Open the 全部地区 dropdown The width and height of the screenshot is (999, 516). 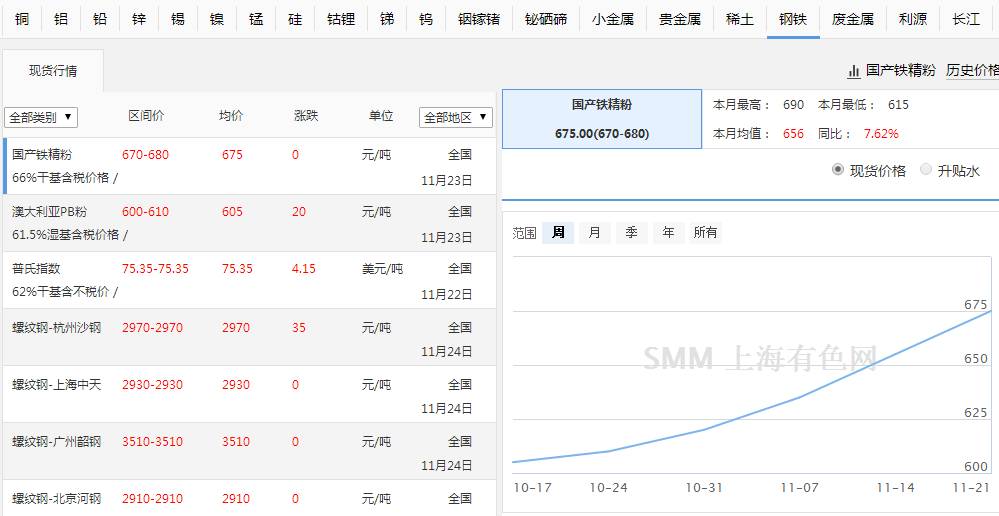(x=456, y=117)
